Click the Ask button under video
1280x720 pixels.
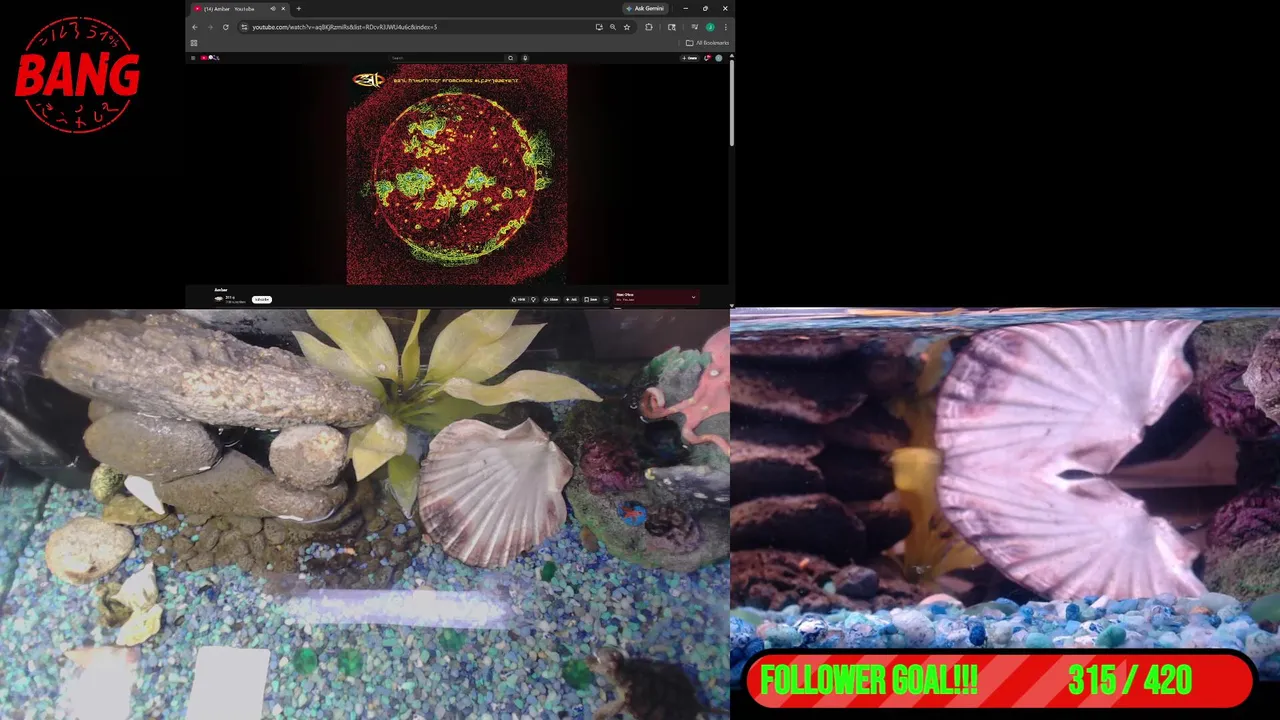571,299
